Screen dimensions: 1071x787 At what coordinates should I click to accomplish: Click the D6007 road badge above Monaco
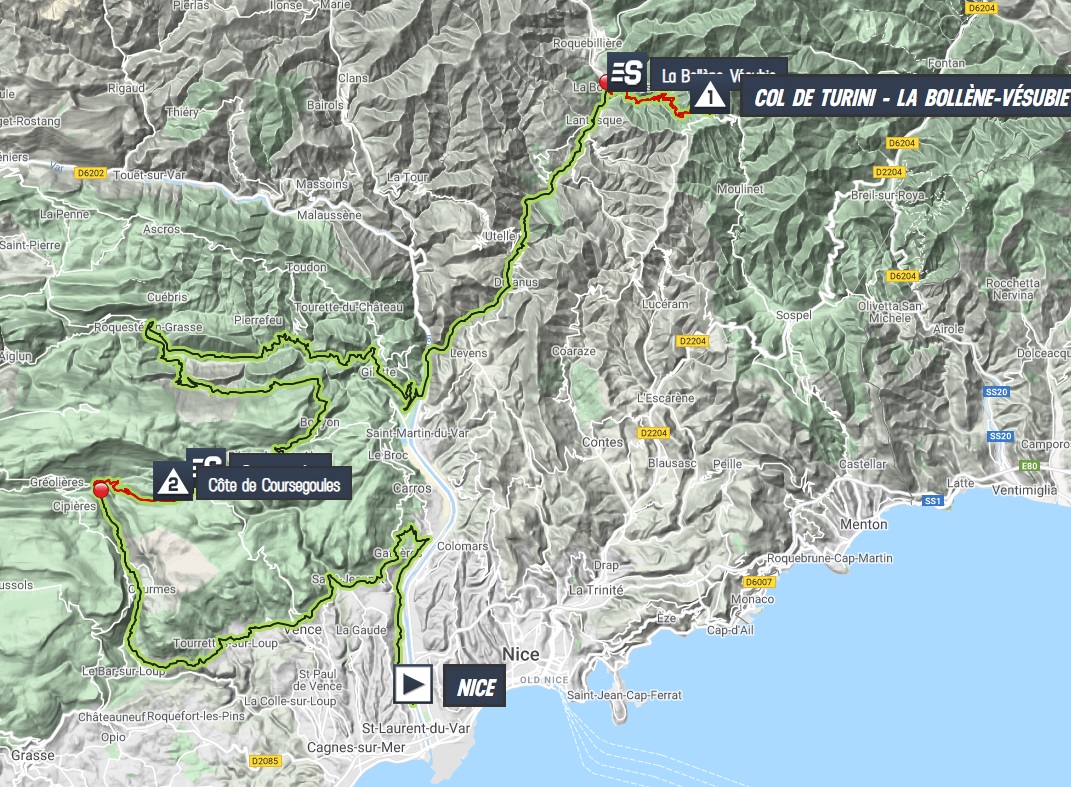point(759,582)
